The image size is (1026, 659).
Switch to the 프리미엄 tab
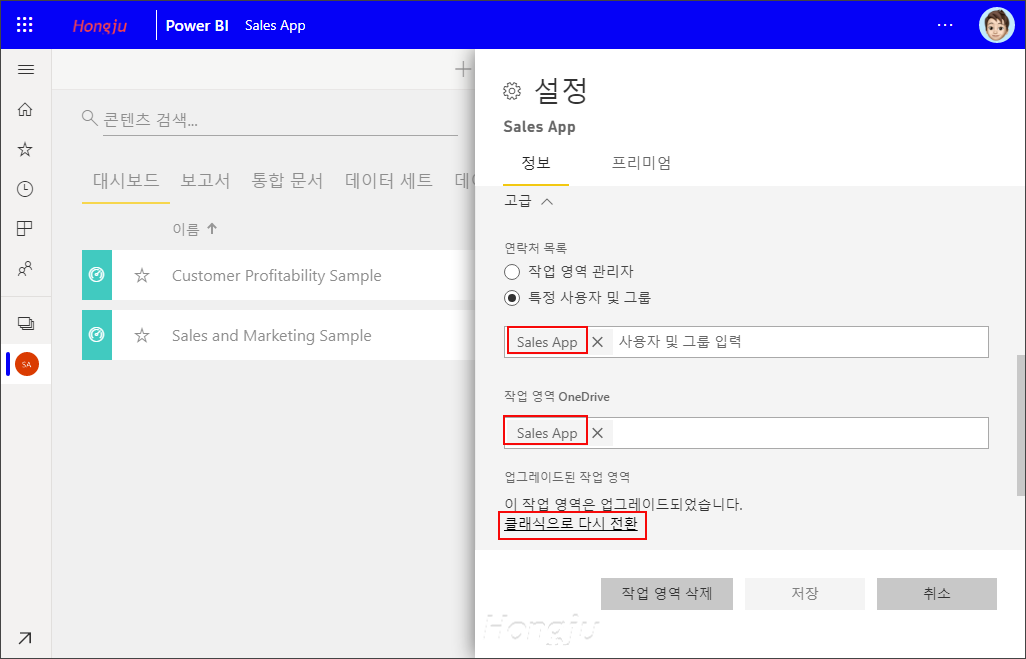pos(641,163)
